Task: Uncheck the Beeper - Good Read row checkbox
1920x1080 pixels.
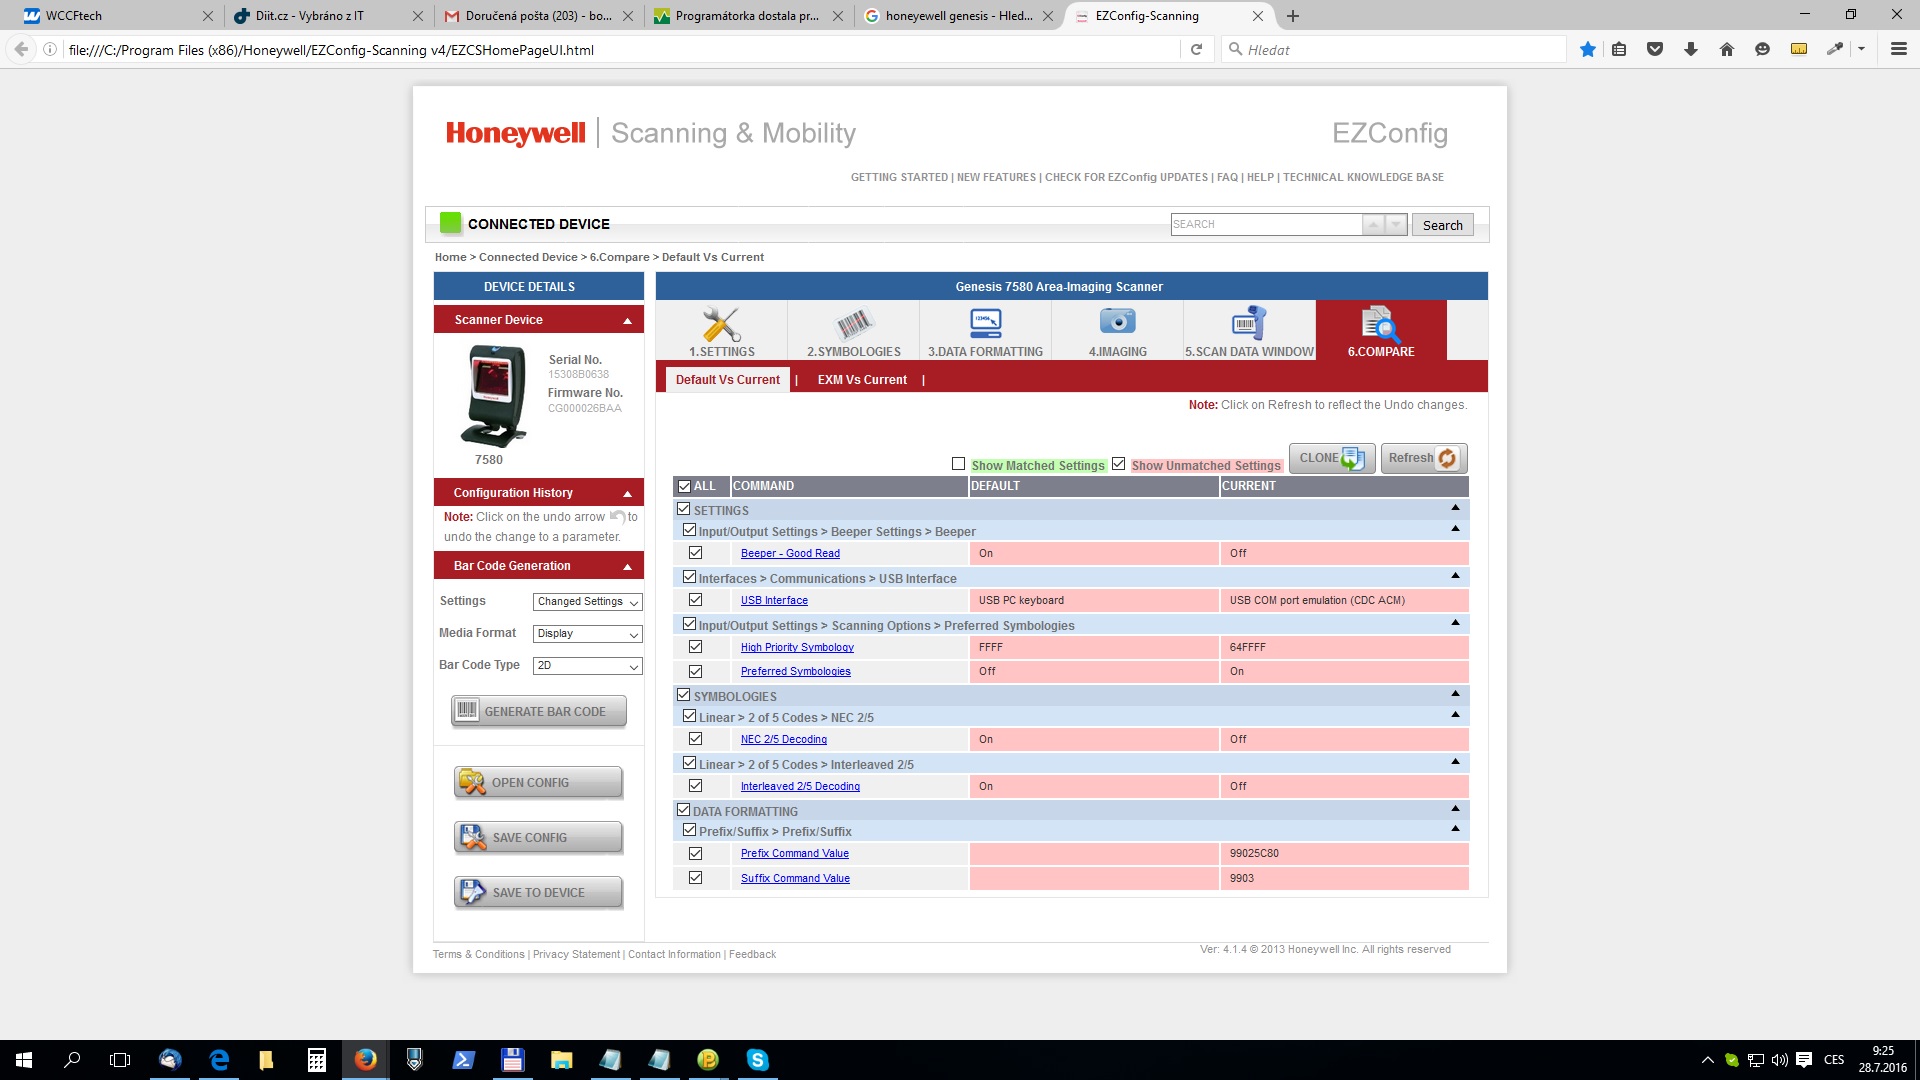Action: [695, 553]
